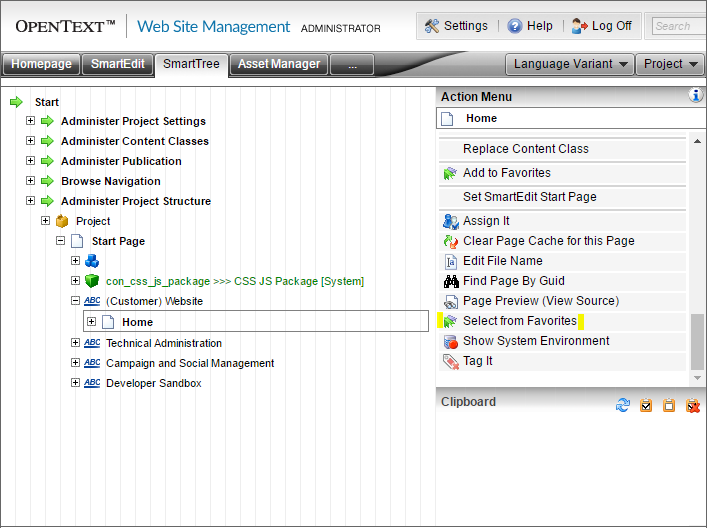Open the Project dropdown menu

(x=670, y=64)
